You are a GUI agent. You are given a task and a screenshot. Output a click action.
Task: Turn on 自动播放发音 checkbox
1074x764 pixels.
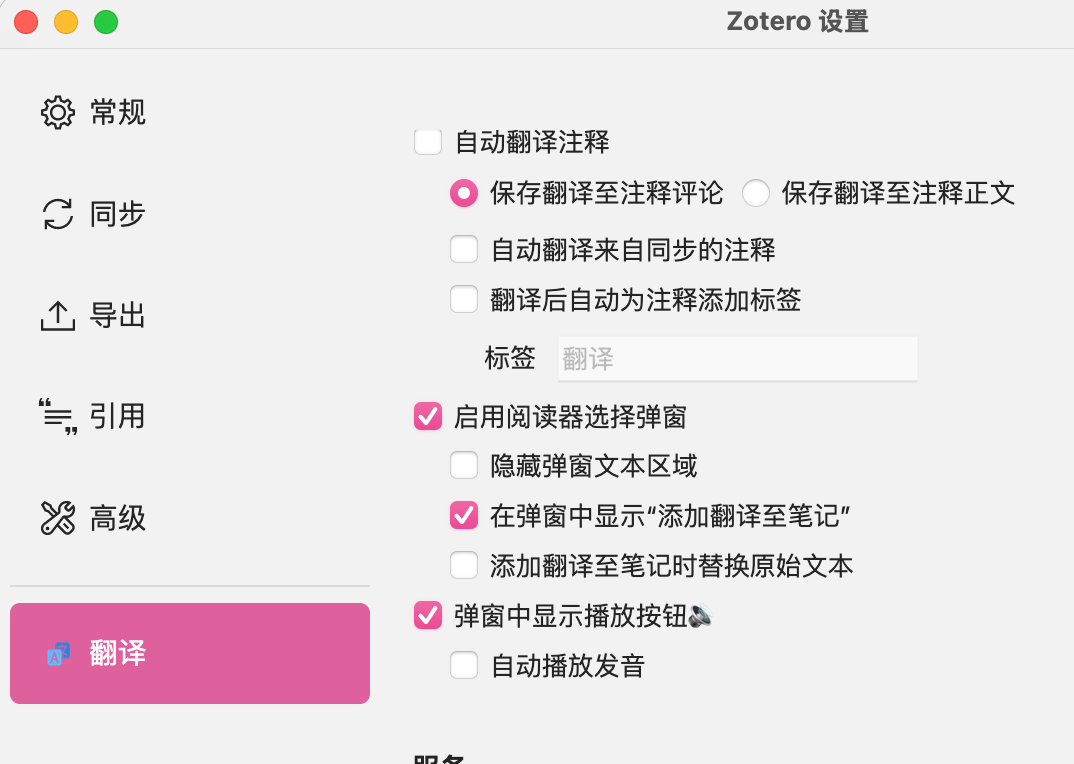[x=464, y=665]
